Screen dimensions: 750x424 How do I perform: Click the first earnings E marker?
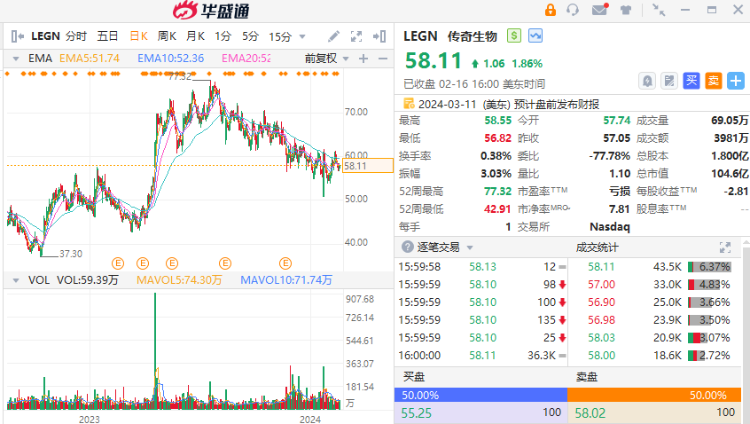[118, 263]
